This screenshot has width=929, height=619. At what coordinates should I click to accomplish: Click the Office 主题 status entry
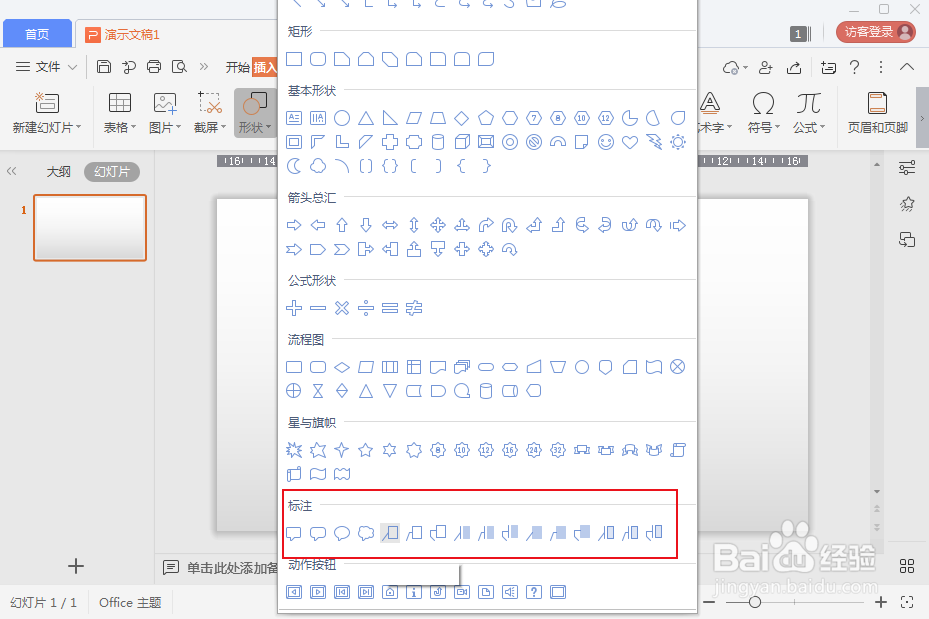[130, 602]
